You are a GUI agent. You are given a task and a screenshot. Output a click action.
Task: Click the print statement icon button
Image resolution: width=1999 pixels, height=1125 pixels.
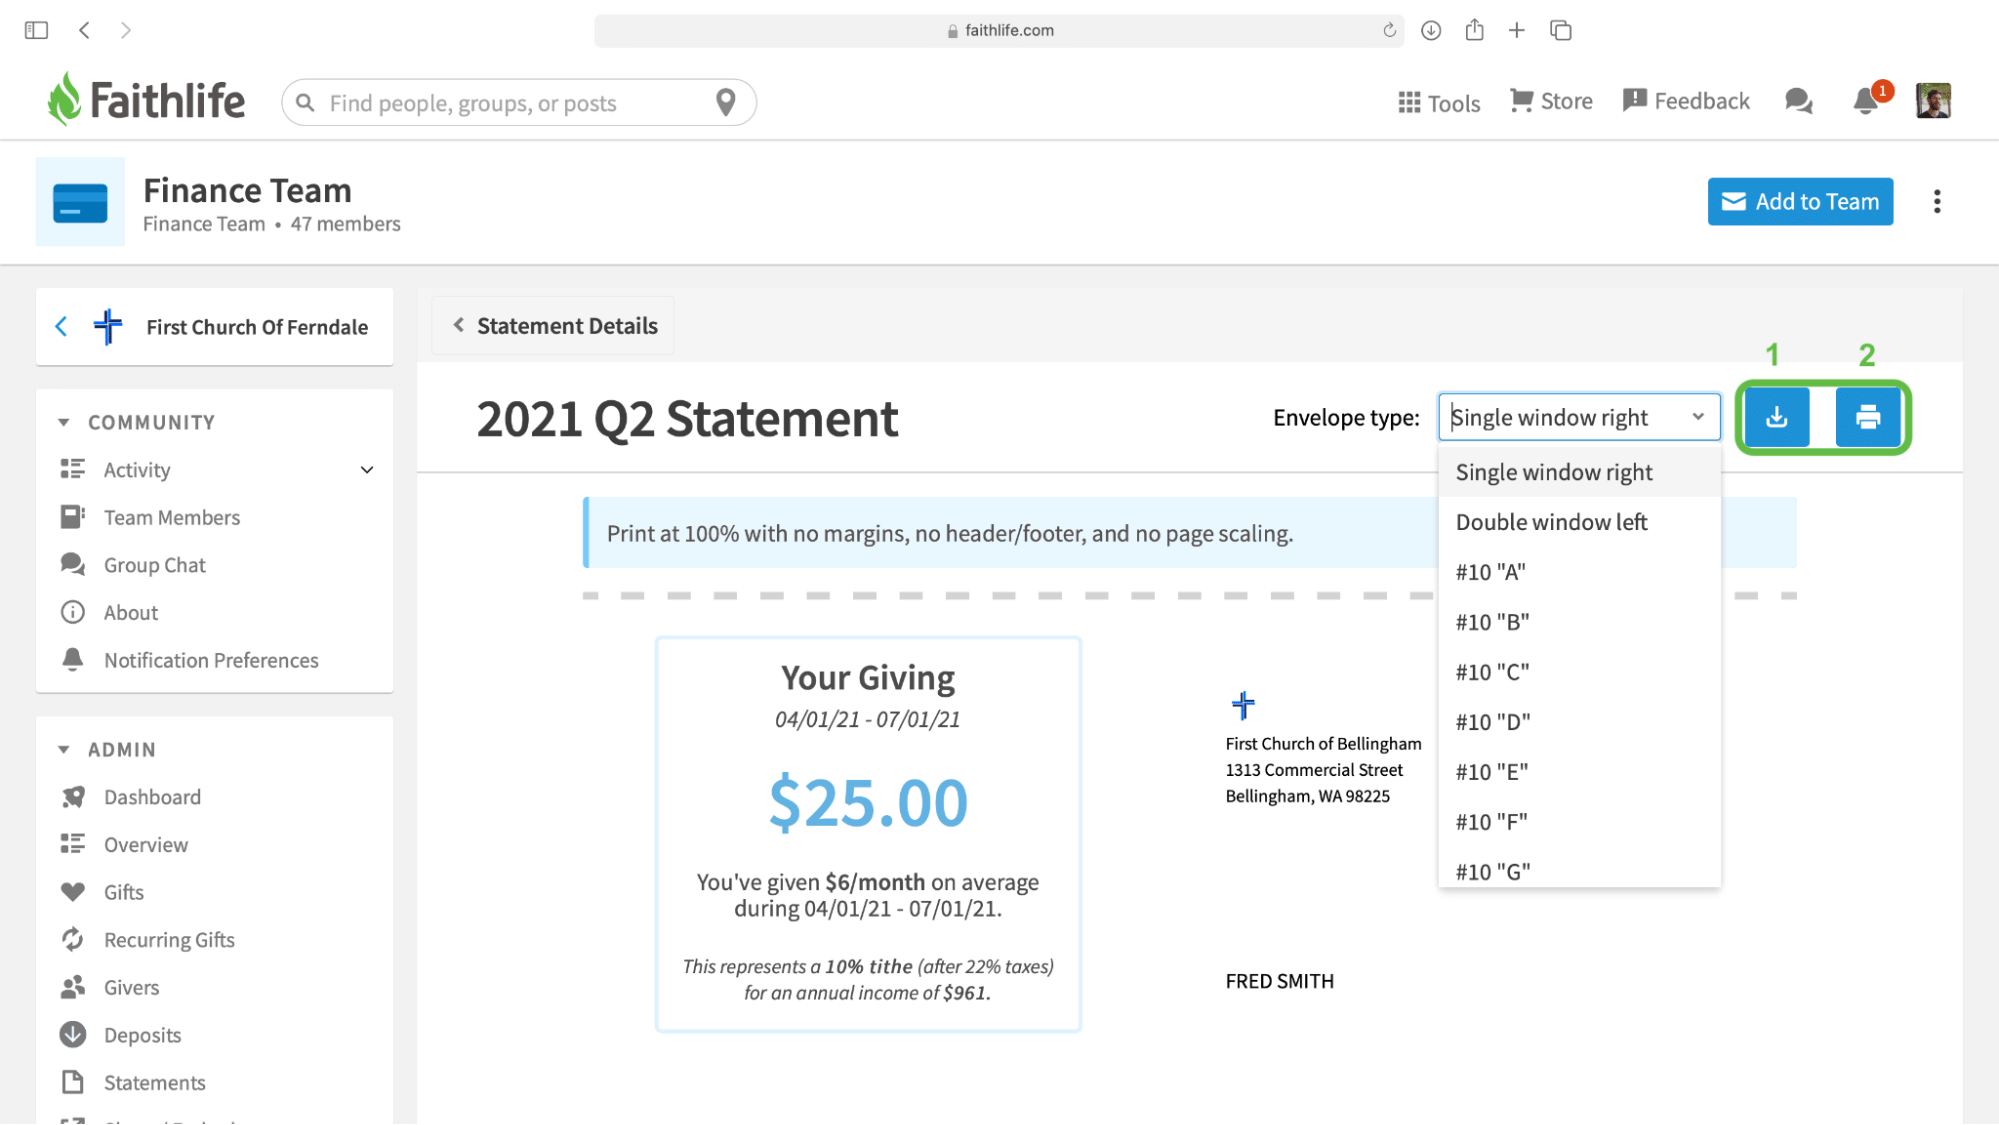[x=1867, y=417]
